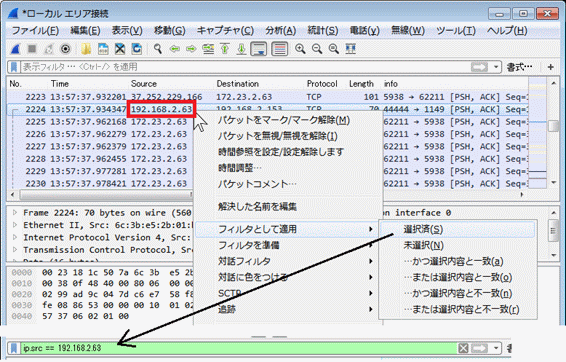Zoom out the main window text
Image resolution: width=566 pixels, height=362 pixels.
tap(317, 49)
